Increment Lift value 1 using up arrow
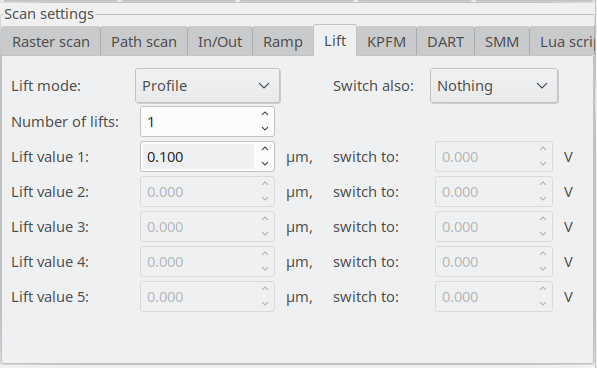 click(265, 149)
